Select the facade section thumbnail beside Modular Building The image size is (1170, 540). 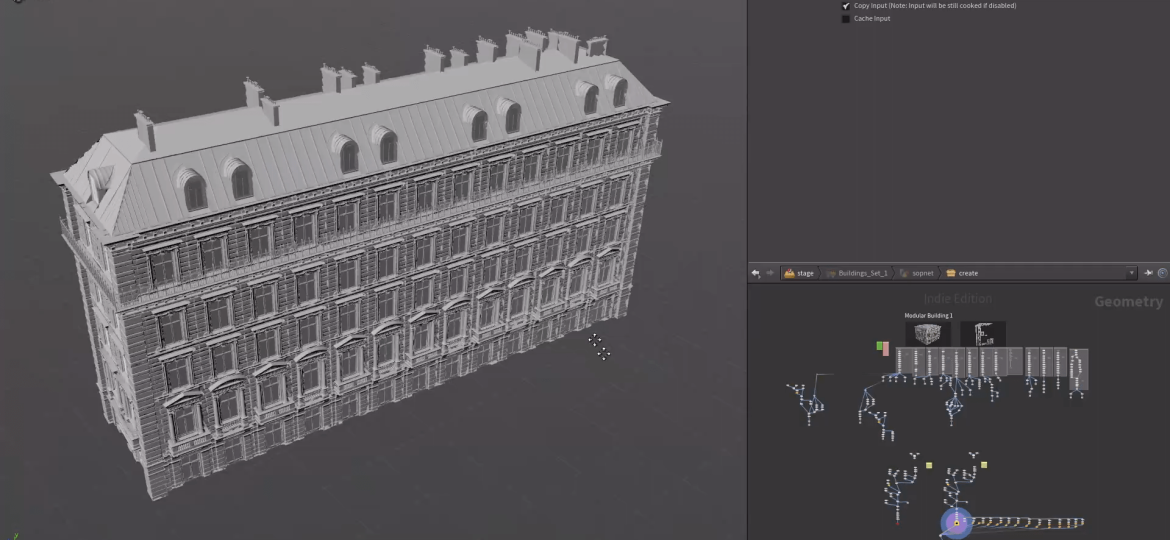pos(983,333)
